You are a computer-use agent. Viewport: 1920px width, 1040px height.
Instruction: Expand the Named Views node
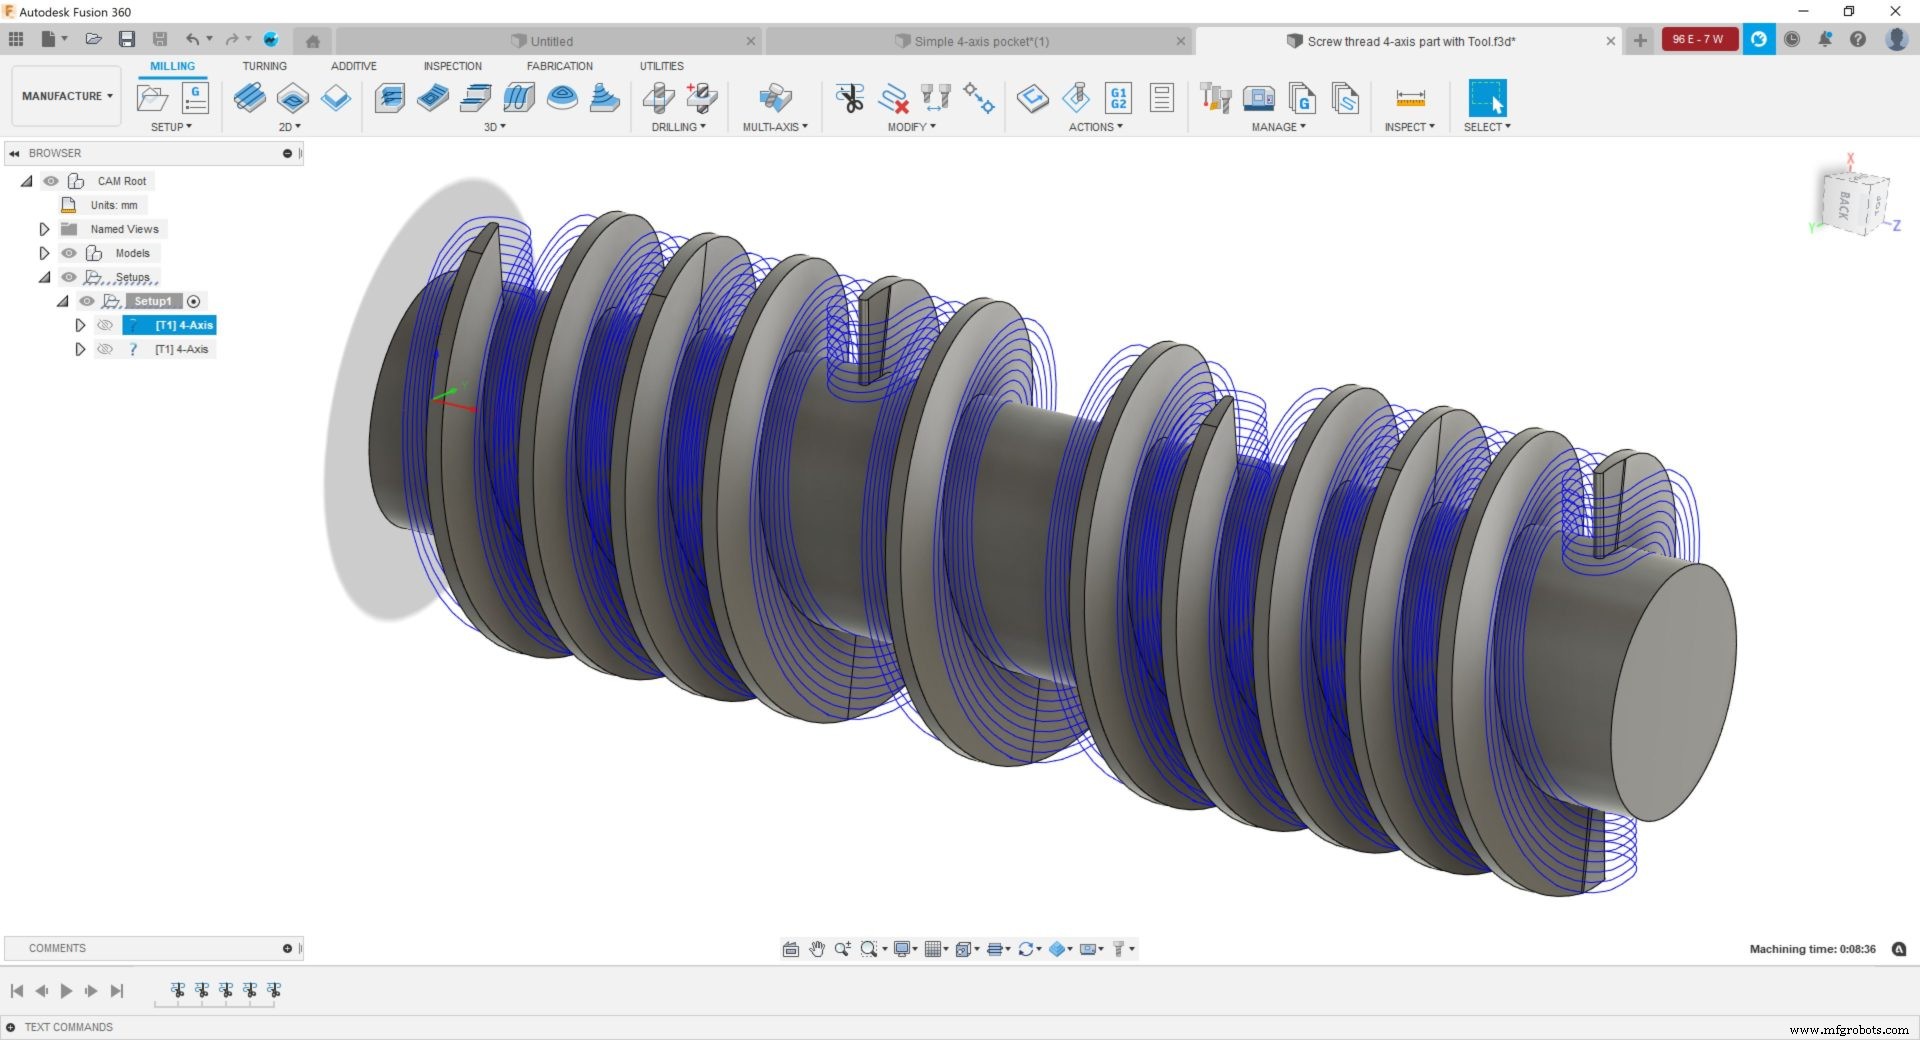pos(44,228)
